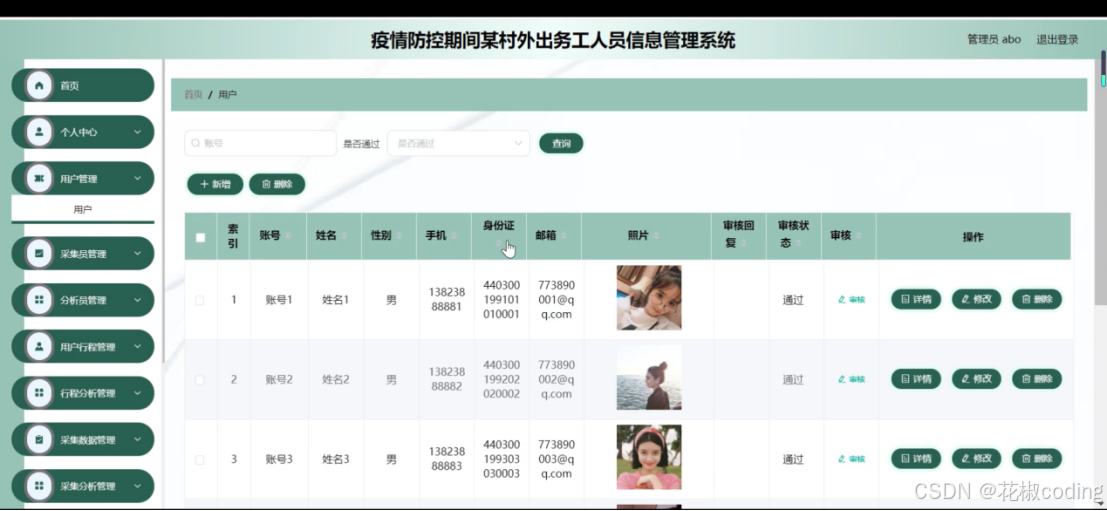Click the photo thumbnail of 账号1

[649, 298]
